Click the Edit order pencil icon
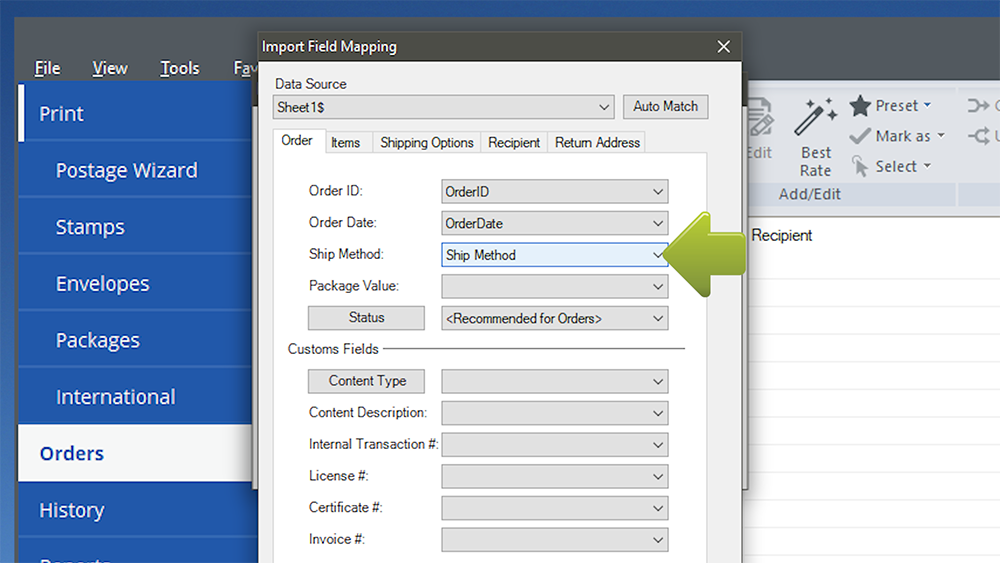Image resolution: width=1000 pixels, height=563 pixels. 759,118
